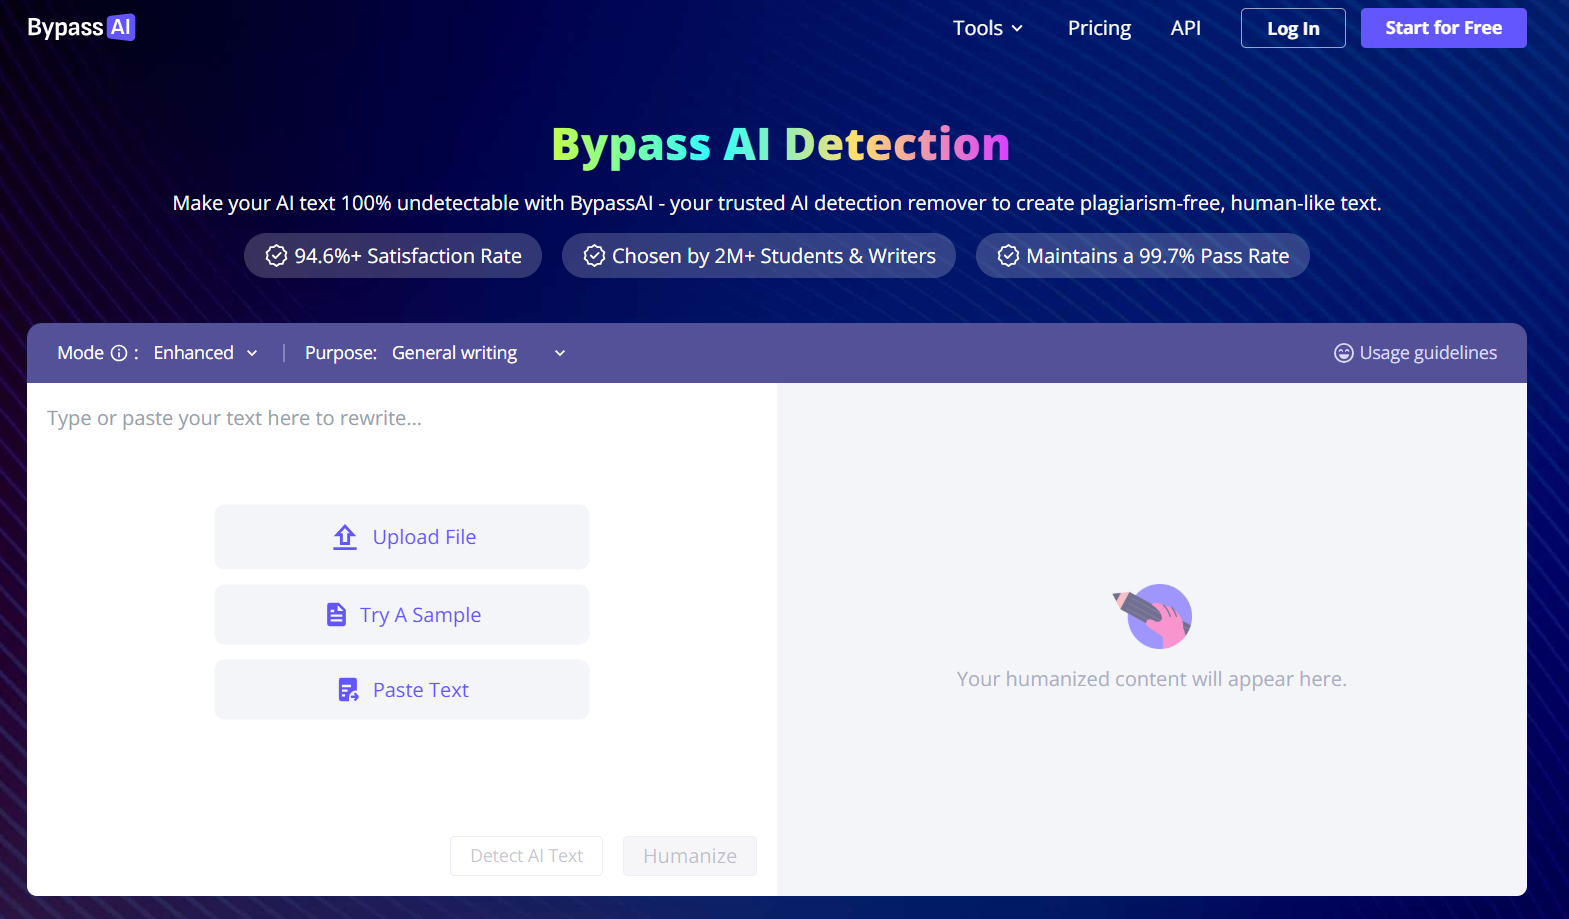The image size is (1569, 919).
Task: Open the Usage guidelines link
Action: [1415, 353]
